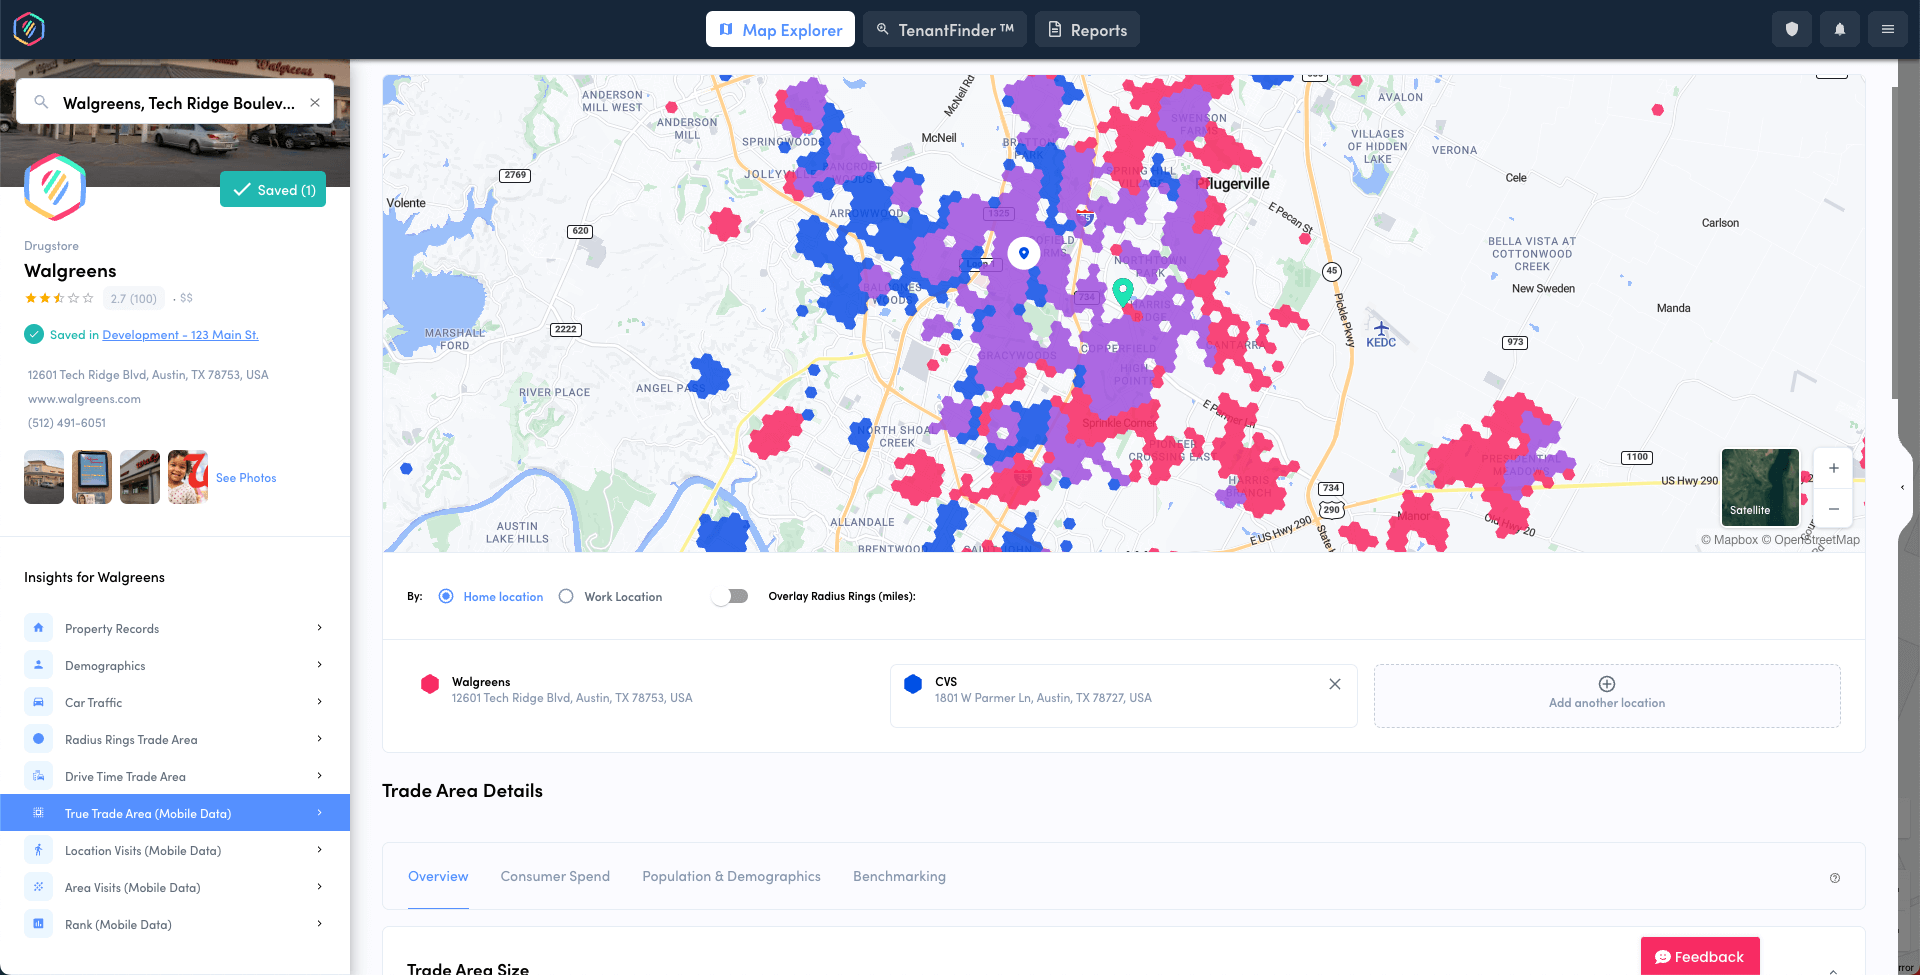This screenshot has width=1920, height=975.
Task: Expand Location Visits (Mobile Data) chevron
Action: [319, 849]
